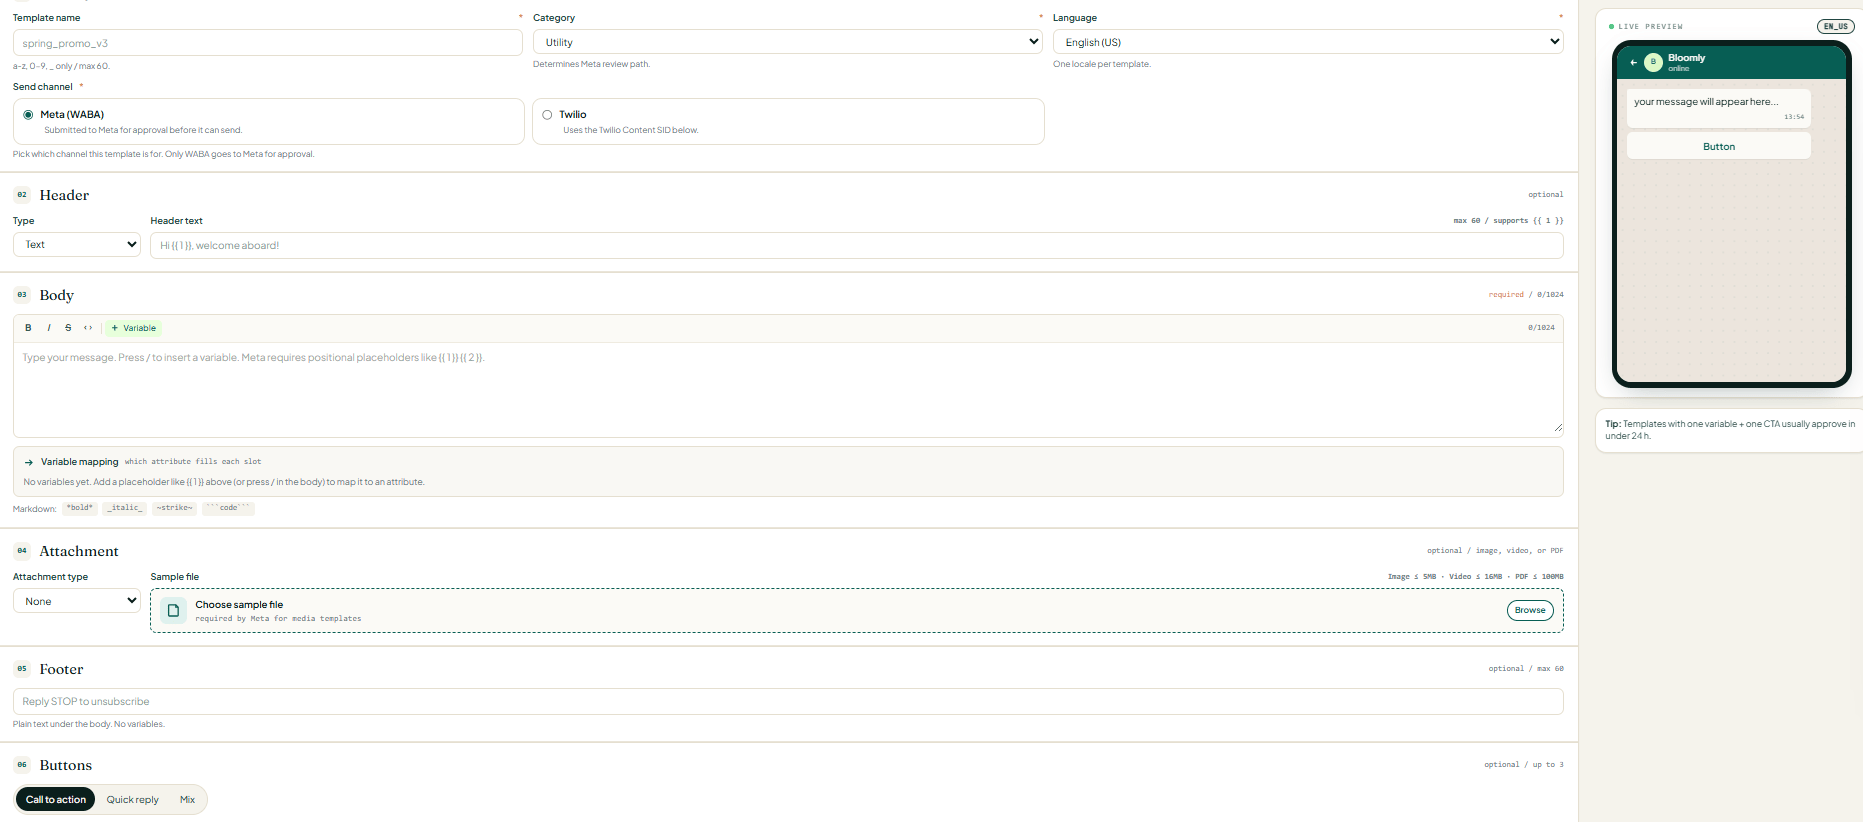Click the Variable mapping arrow icon

tap(29, 462)
